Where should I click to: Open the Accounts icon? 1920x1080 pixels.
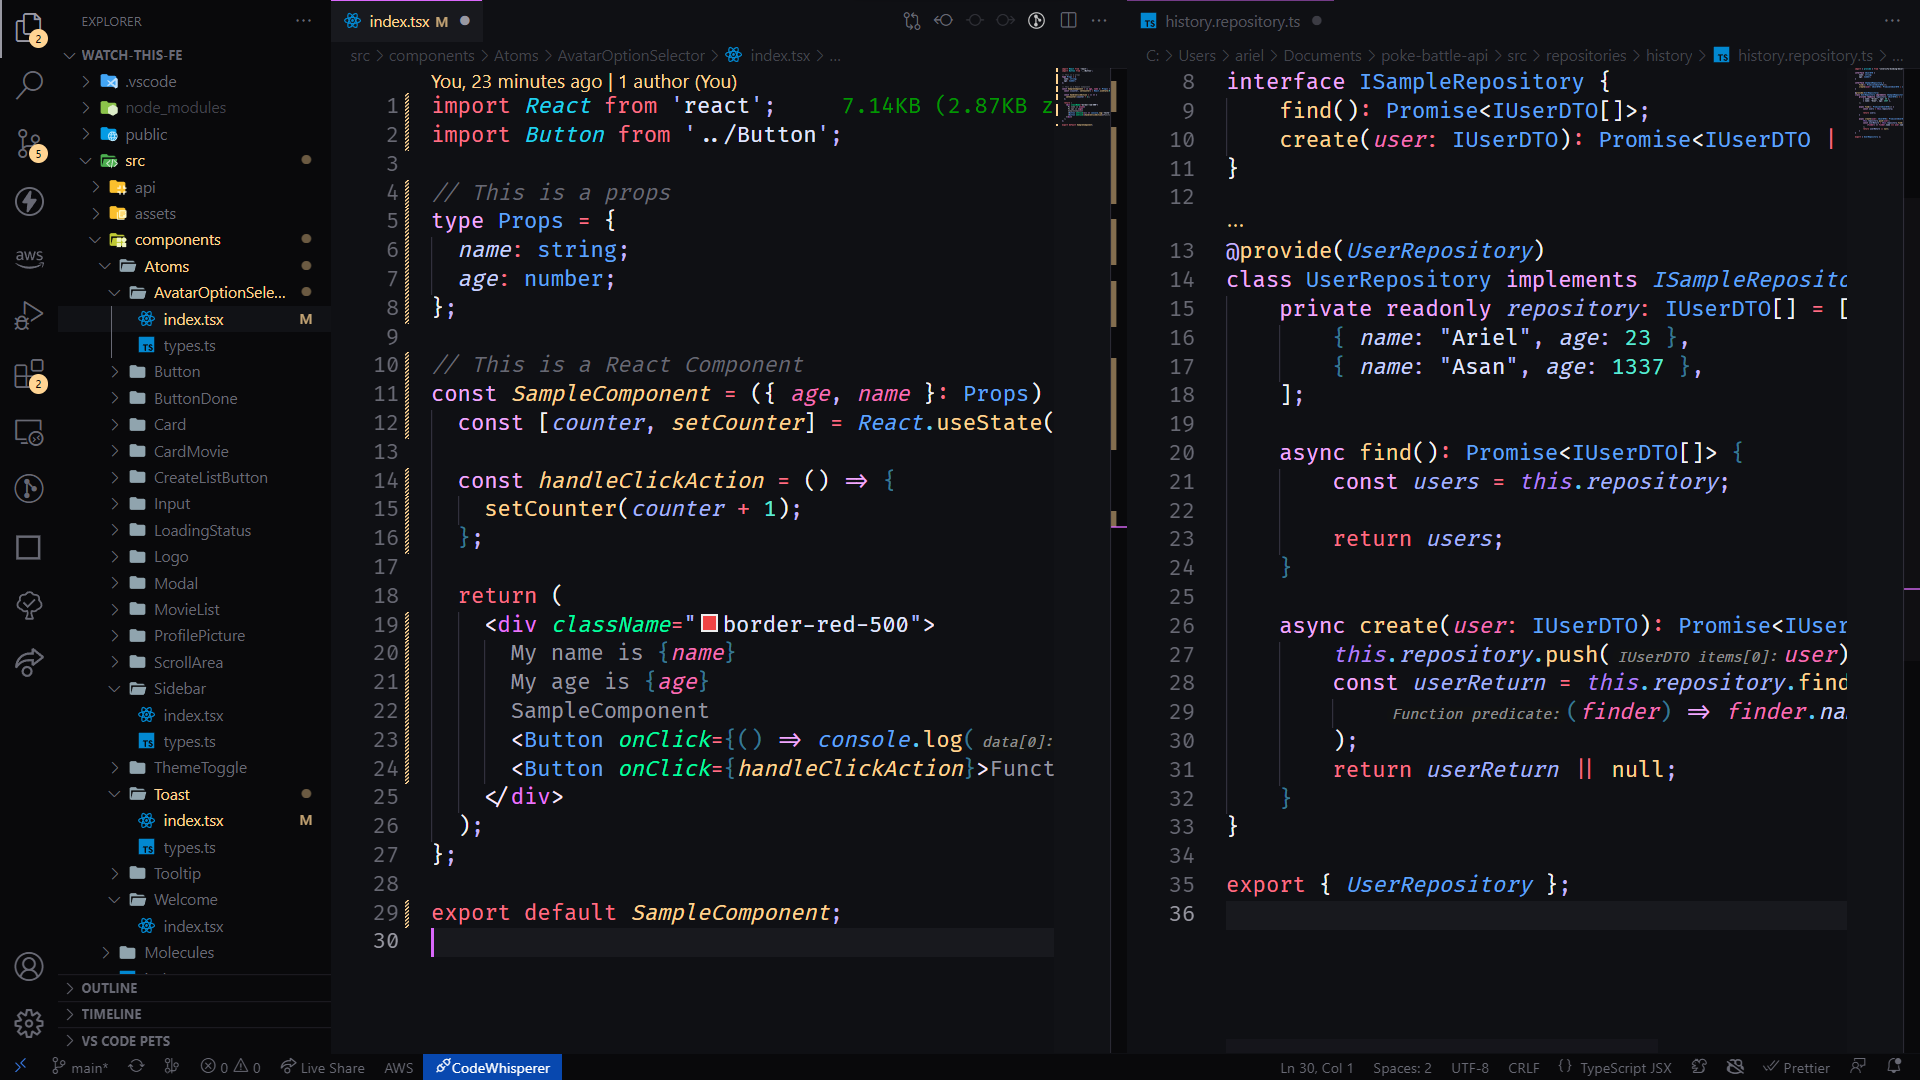click(x=29, y=966)
